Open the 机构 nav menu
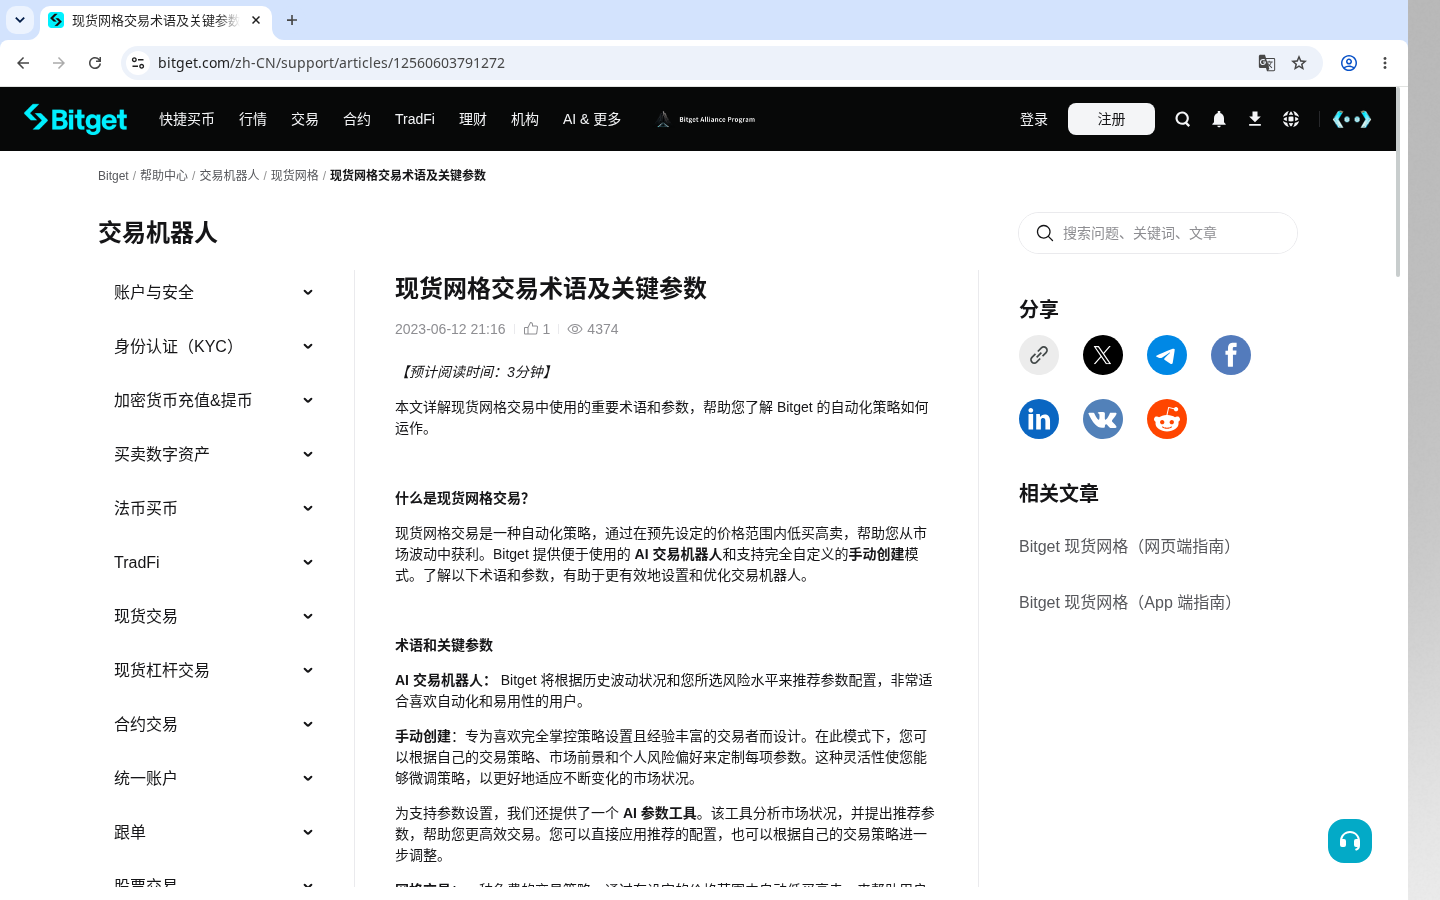Viewport: 1440px width, 900px height. (x=525, y=119)
